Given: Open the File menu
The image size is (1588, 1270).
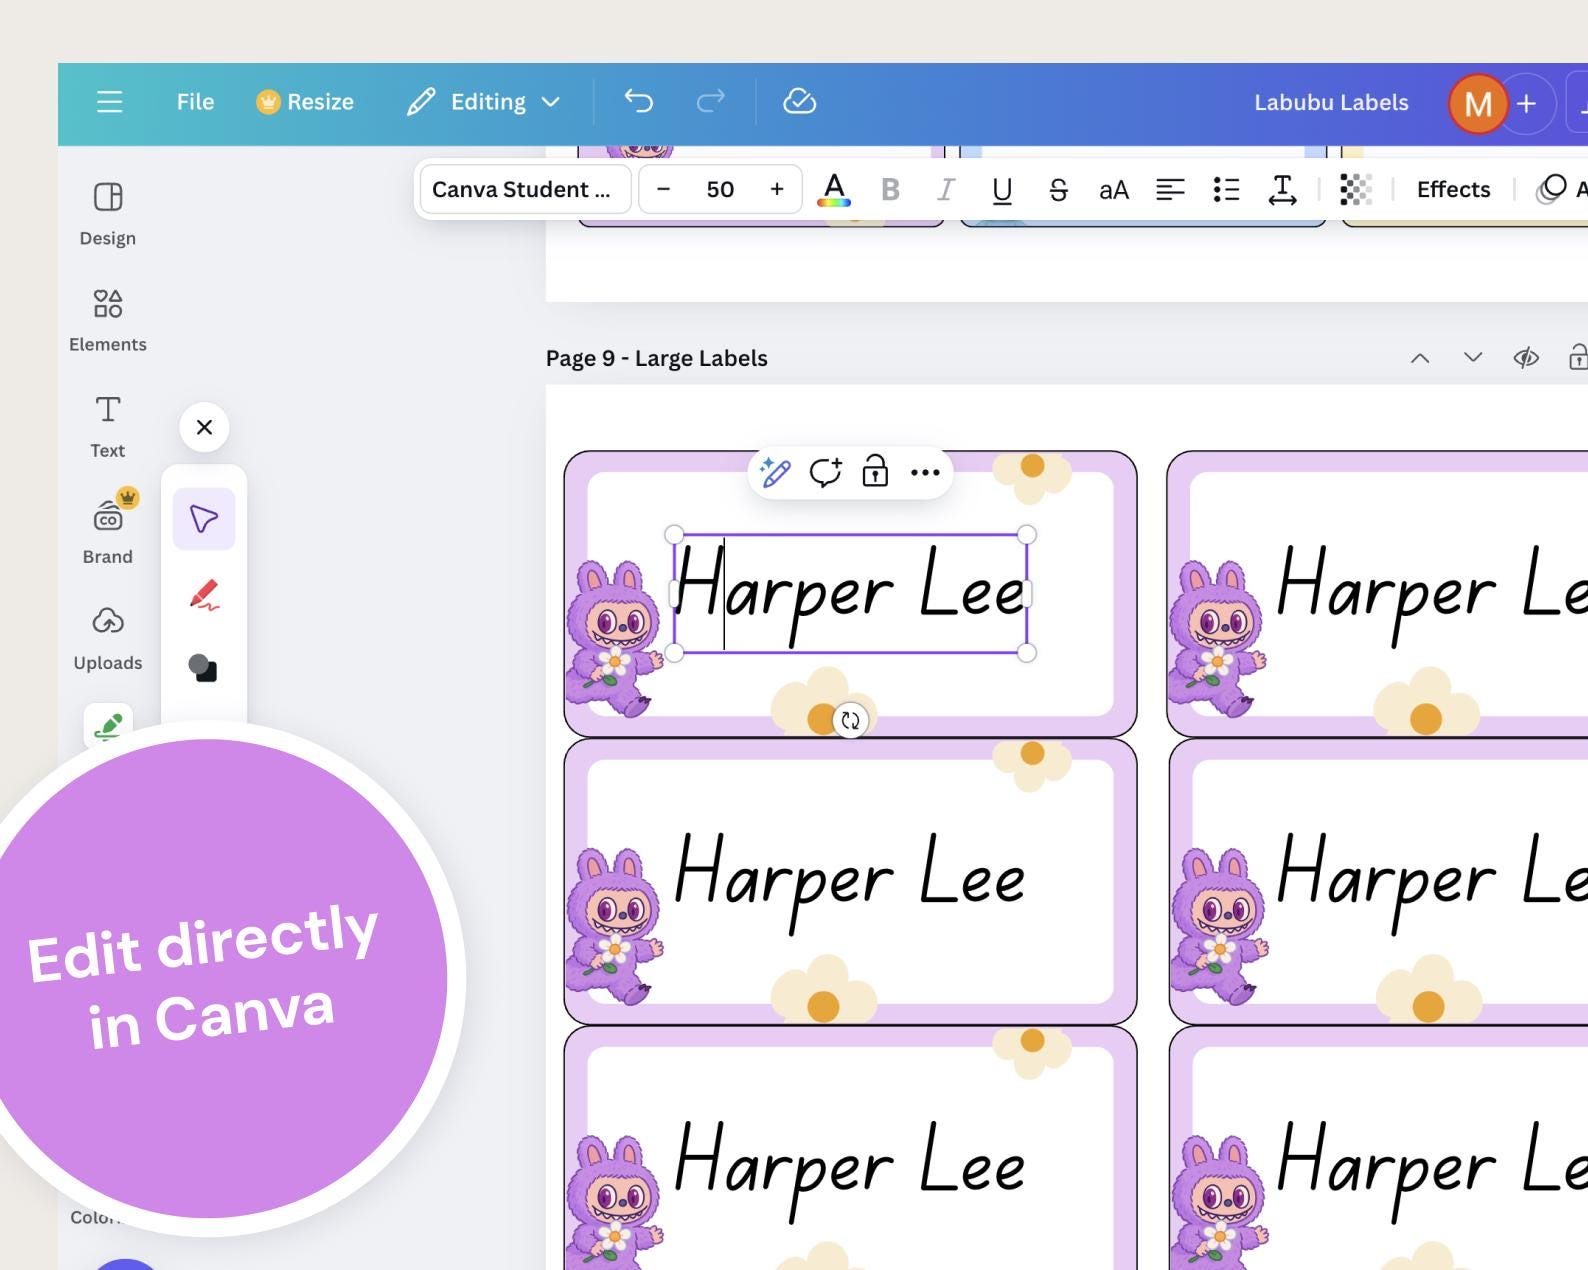Looking at the screenshot, I should click(195, 102).
